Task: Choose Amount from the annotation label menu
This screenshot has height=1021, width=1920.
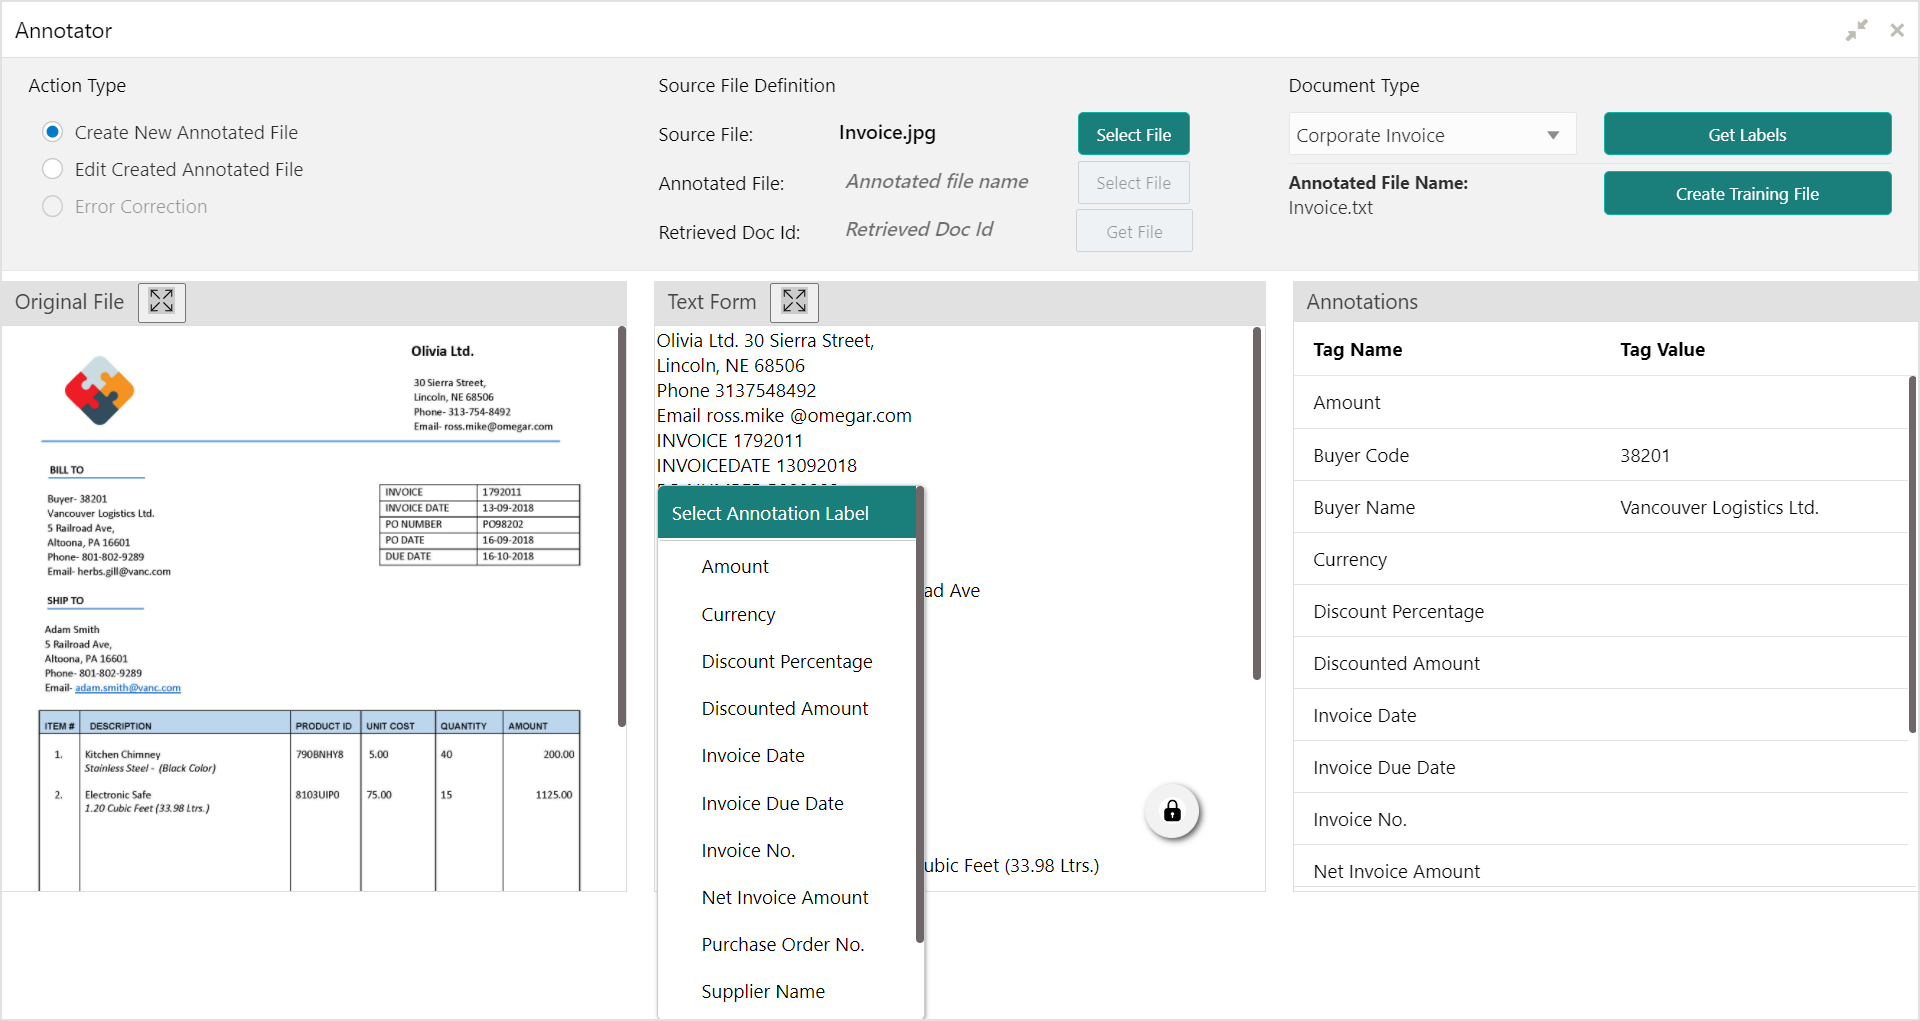Action: click(735, 566)
